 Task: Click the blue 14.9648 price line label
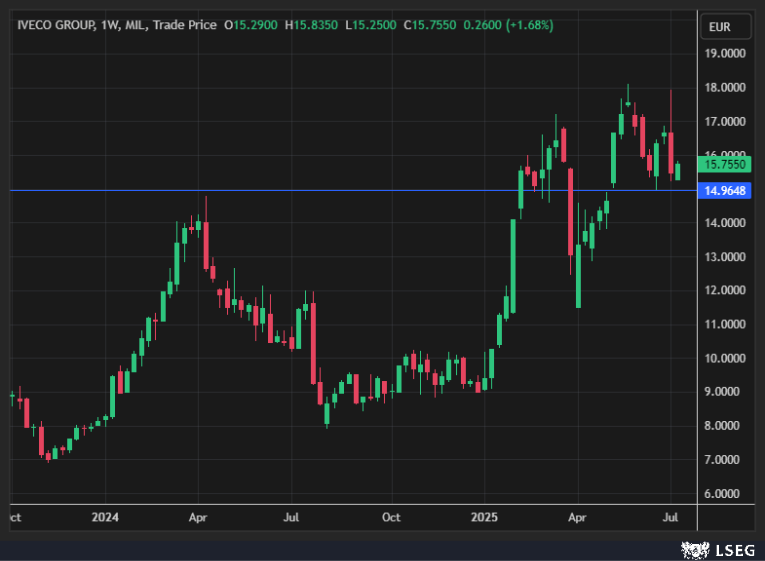pyautogui.click(x=727, y=190)
